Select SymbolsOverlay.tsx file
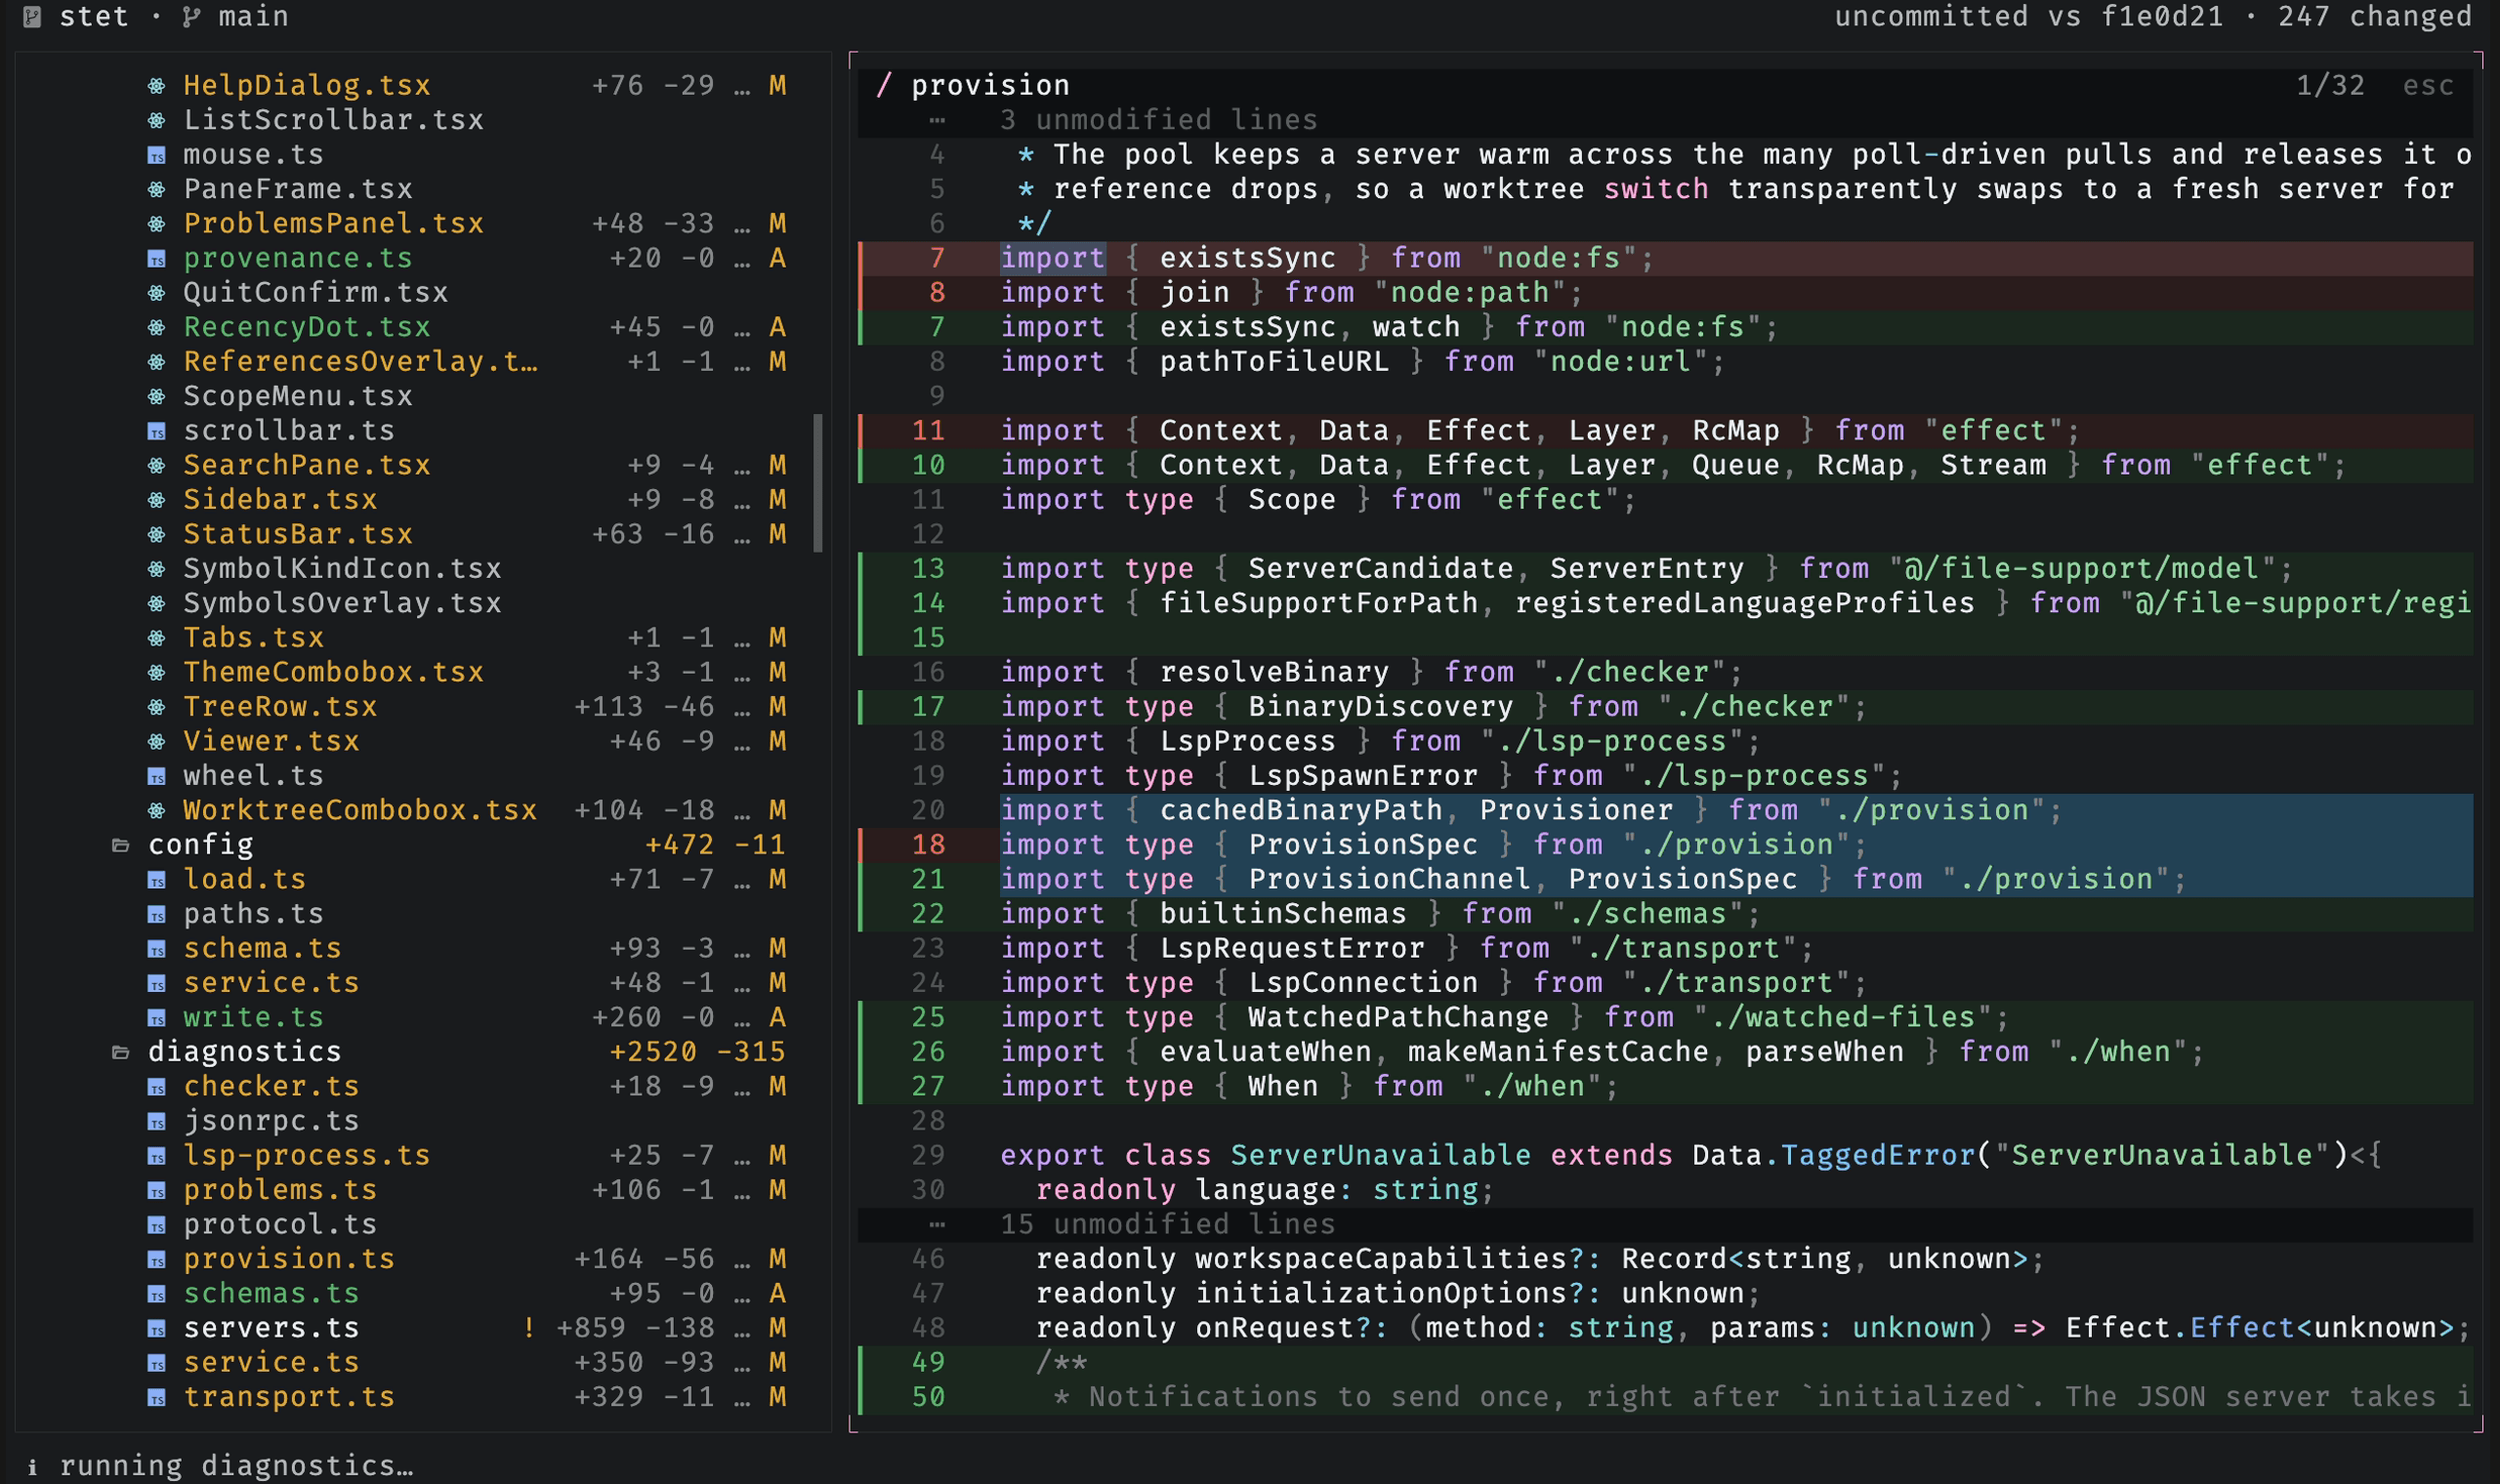 coord(342,603)
